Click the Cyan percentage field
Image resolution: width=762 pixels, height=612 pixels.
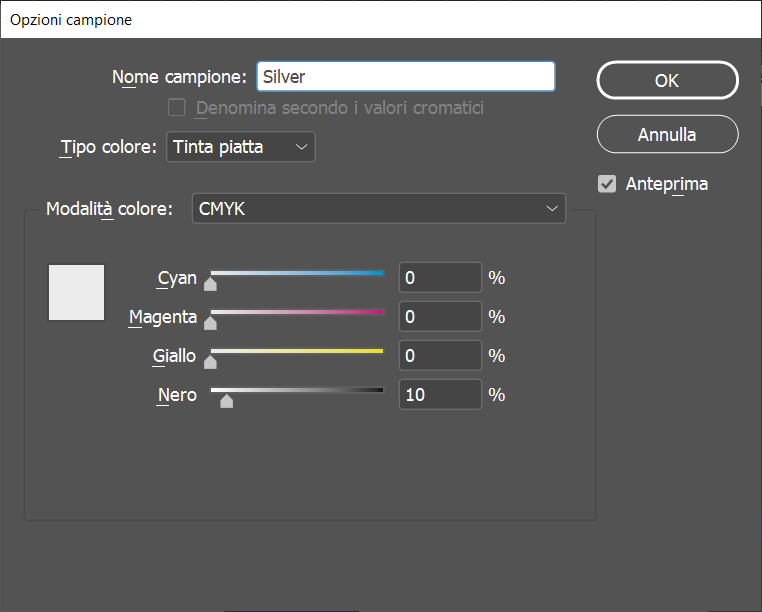(x=440, y=278)
